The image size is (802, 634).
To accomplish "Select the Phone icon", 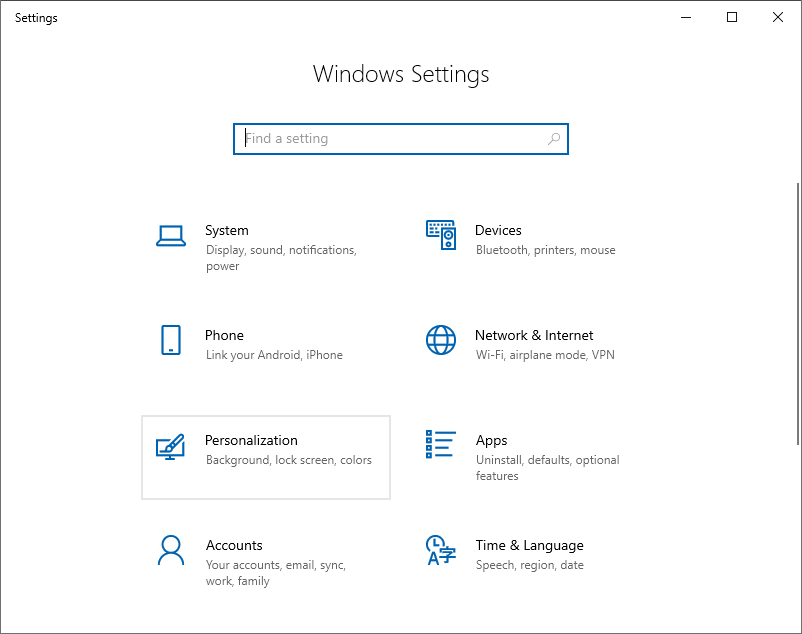I will (171, 340).
